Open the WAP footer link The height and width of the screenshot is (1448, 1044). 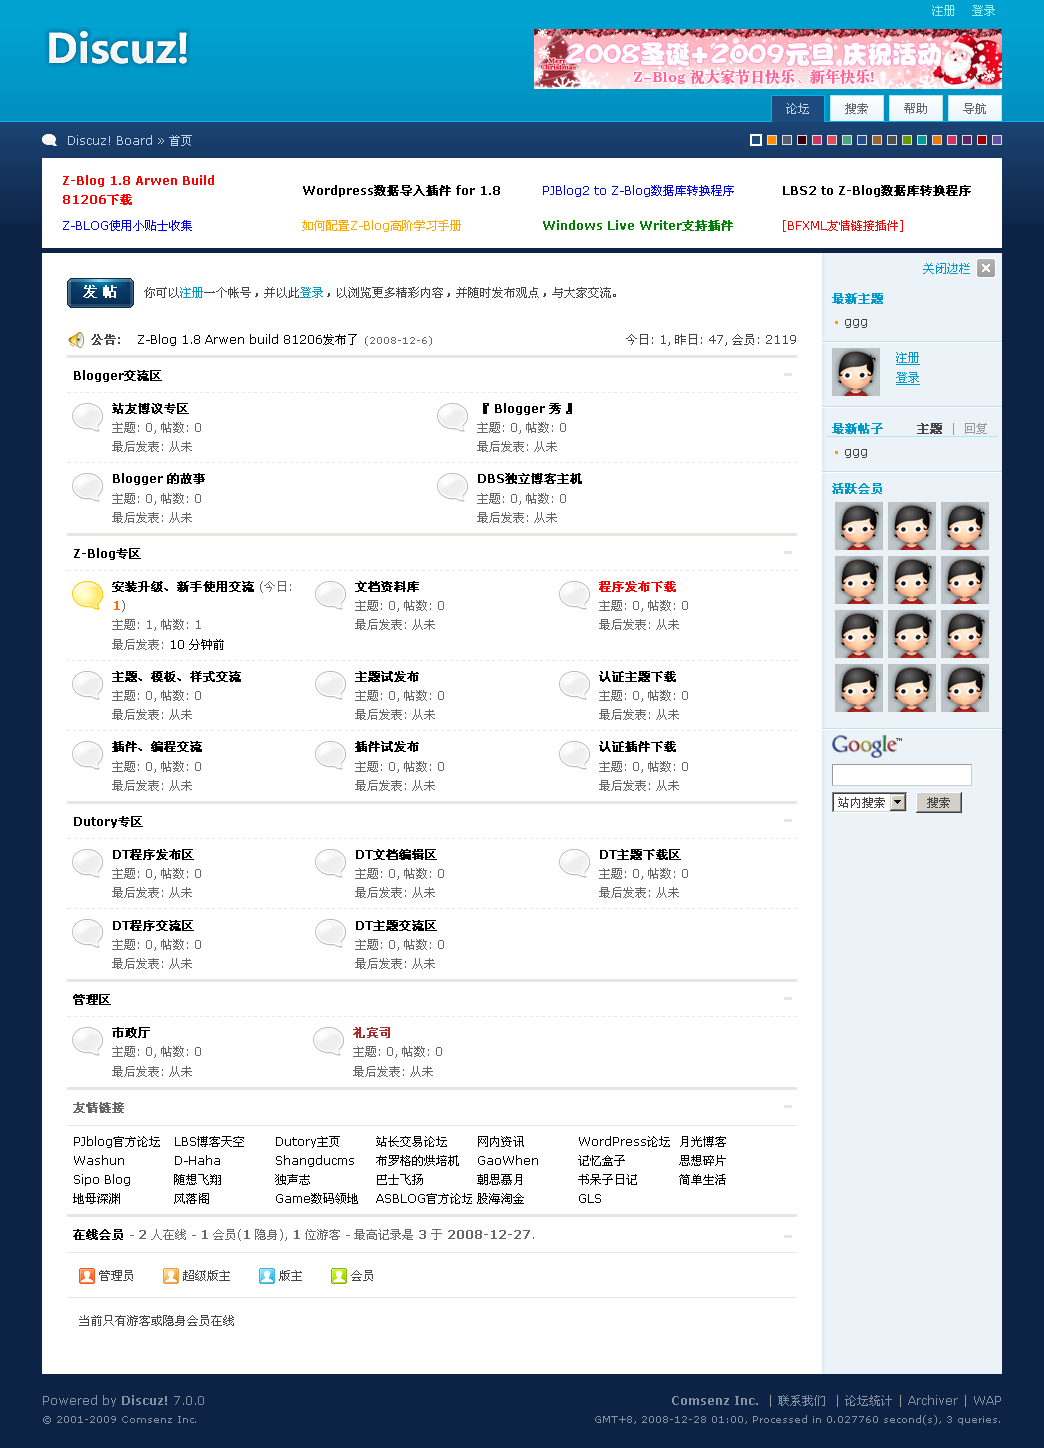click(x=987, y=1401)
